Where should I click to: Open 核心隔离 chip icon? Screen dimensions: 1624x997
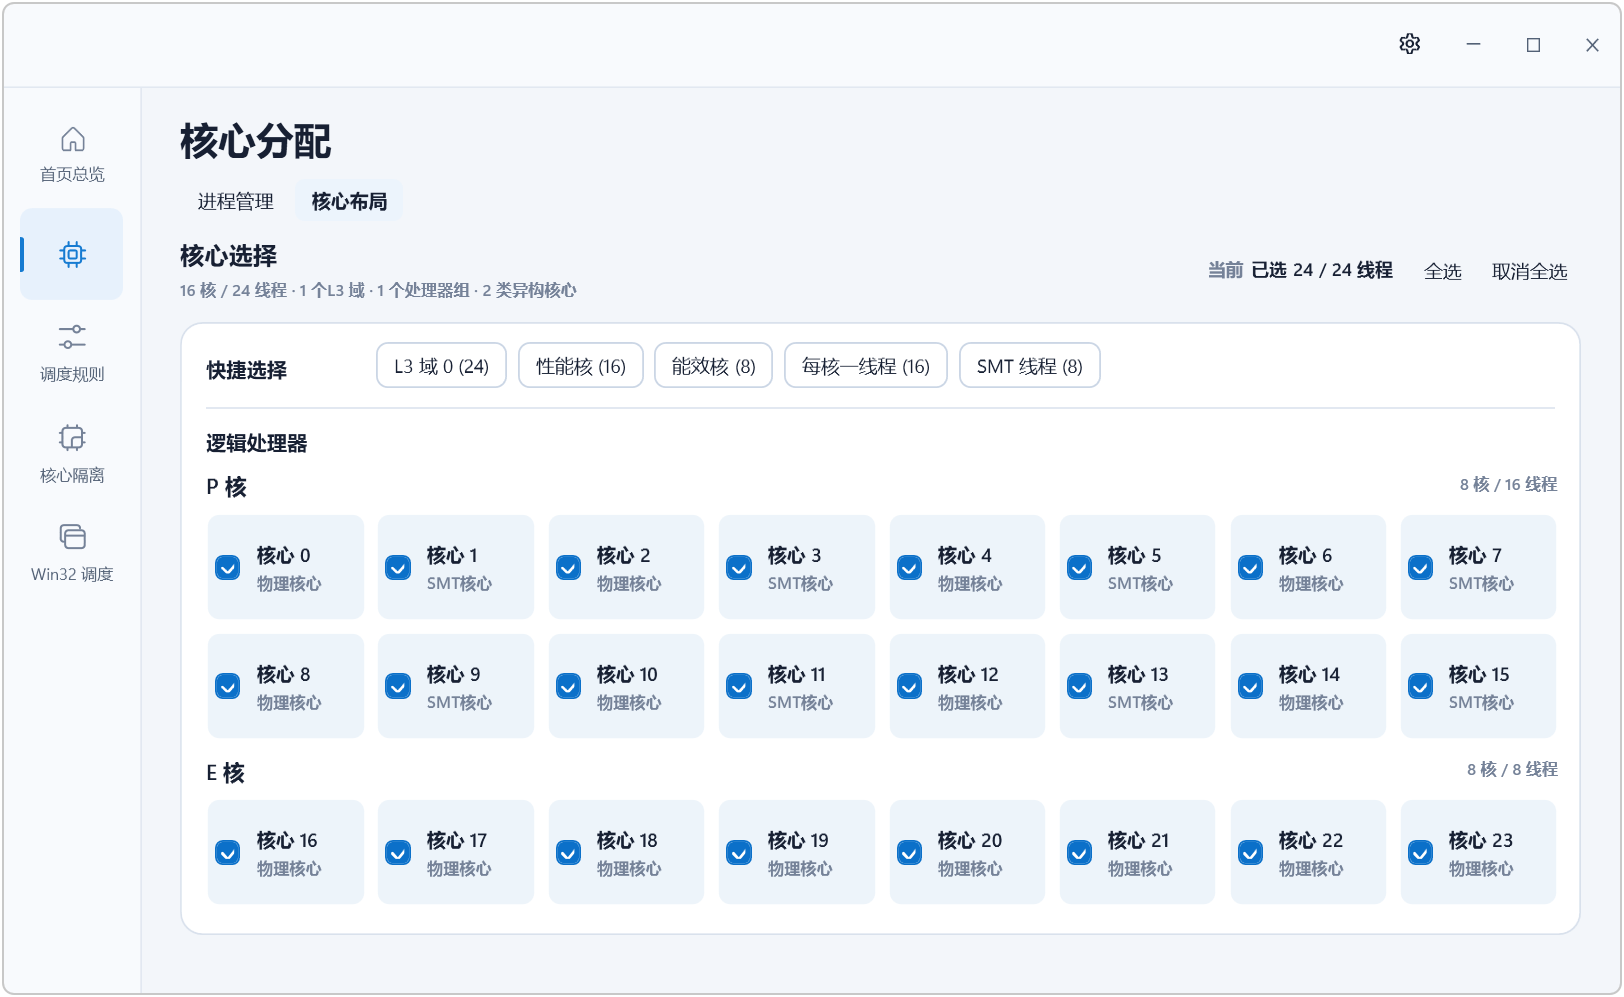[72, 438]
